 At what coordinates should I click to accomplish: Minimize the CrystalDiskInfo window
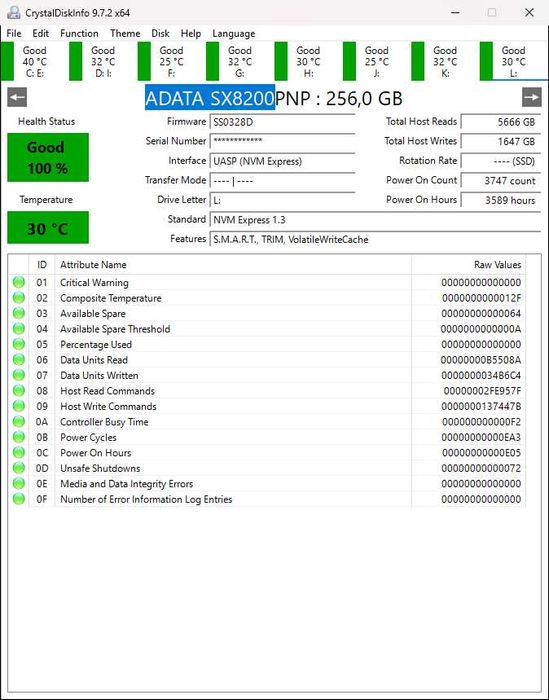click(455, 12)
